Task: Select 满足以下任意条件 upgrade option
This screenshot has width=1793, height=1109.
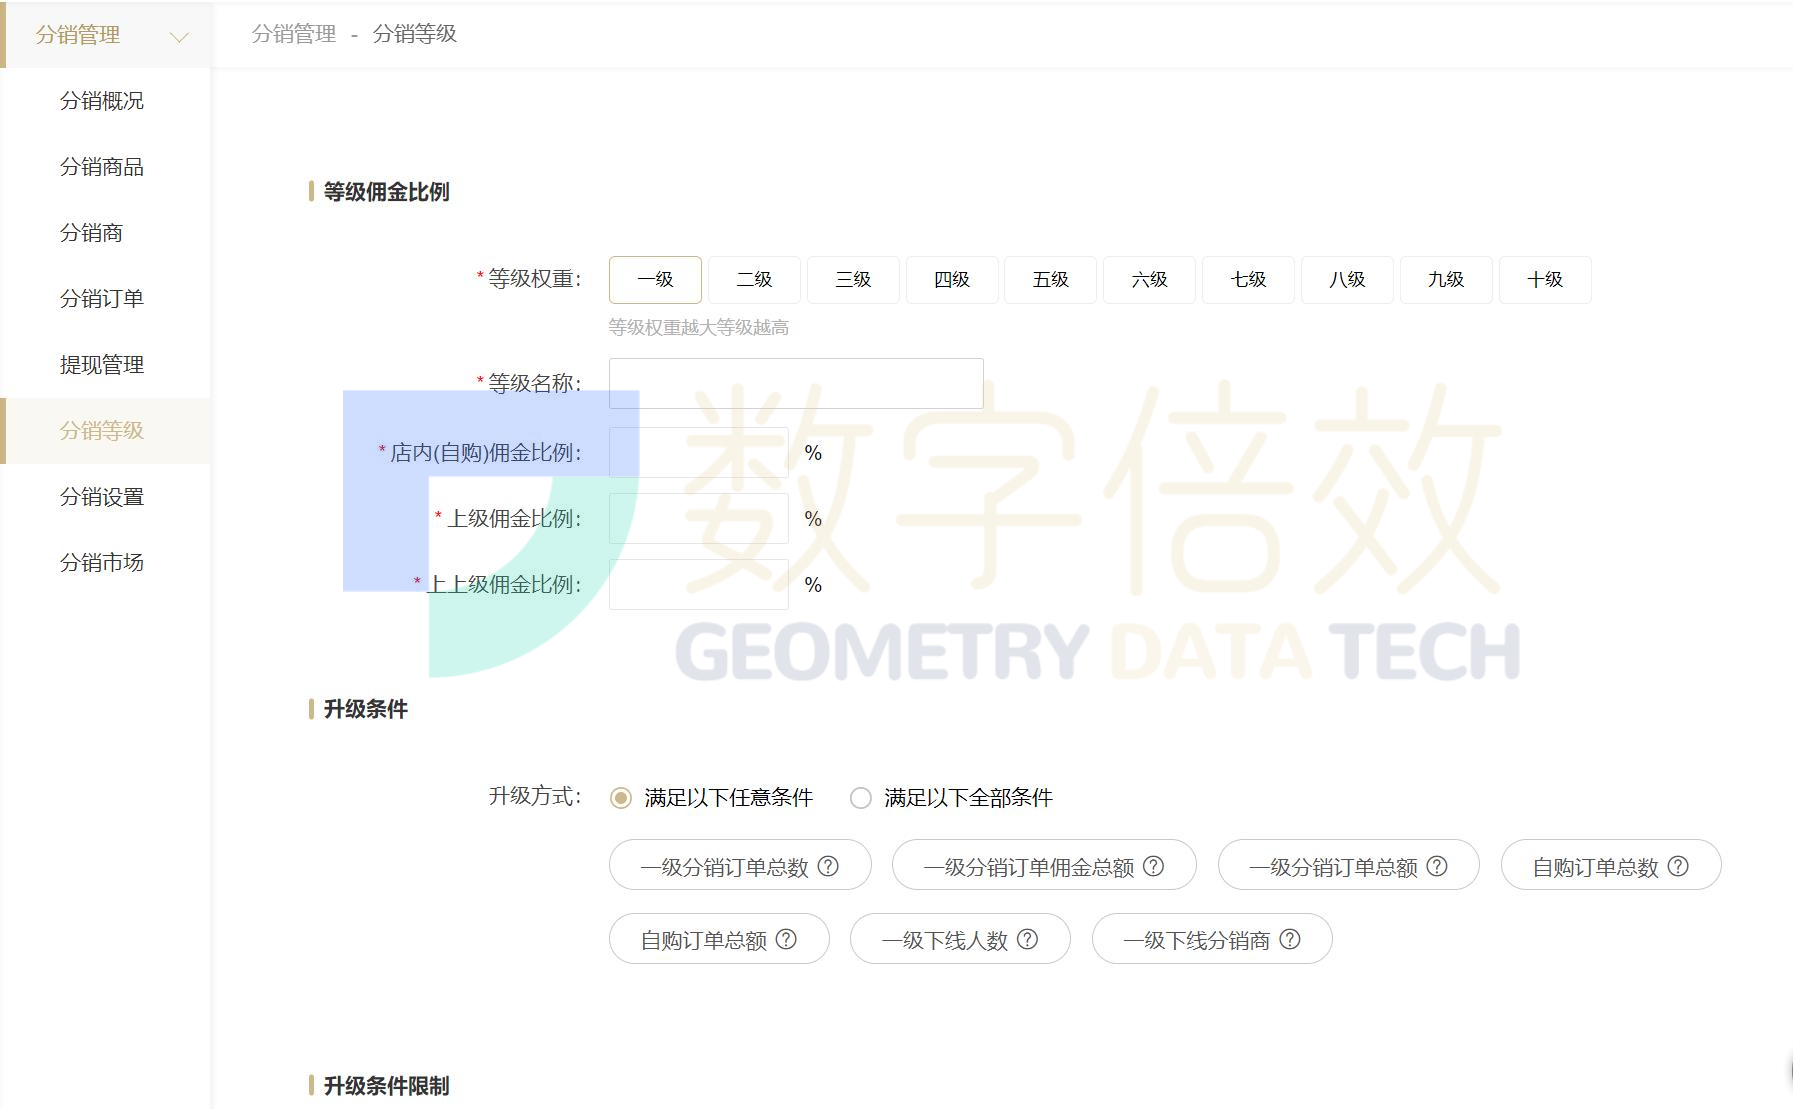Action: 620,798
